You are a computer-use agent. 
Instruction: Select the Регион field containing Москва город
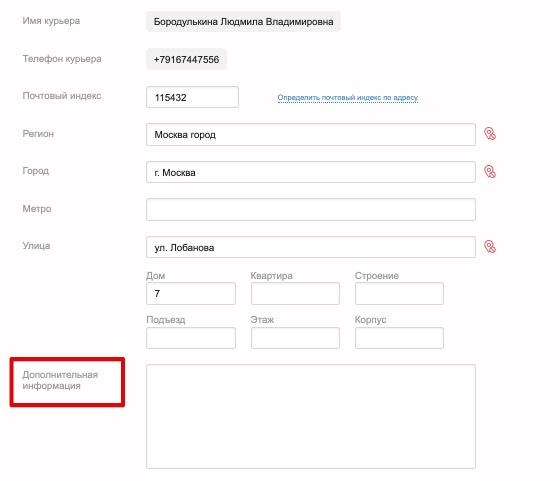tap(311, 135)
